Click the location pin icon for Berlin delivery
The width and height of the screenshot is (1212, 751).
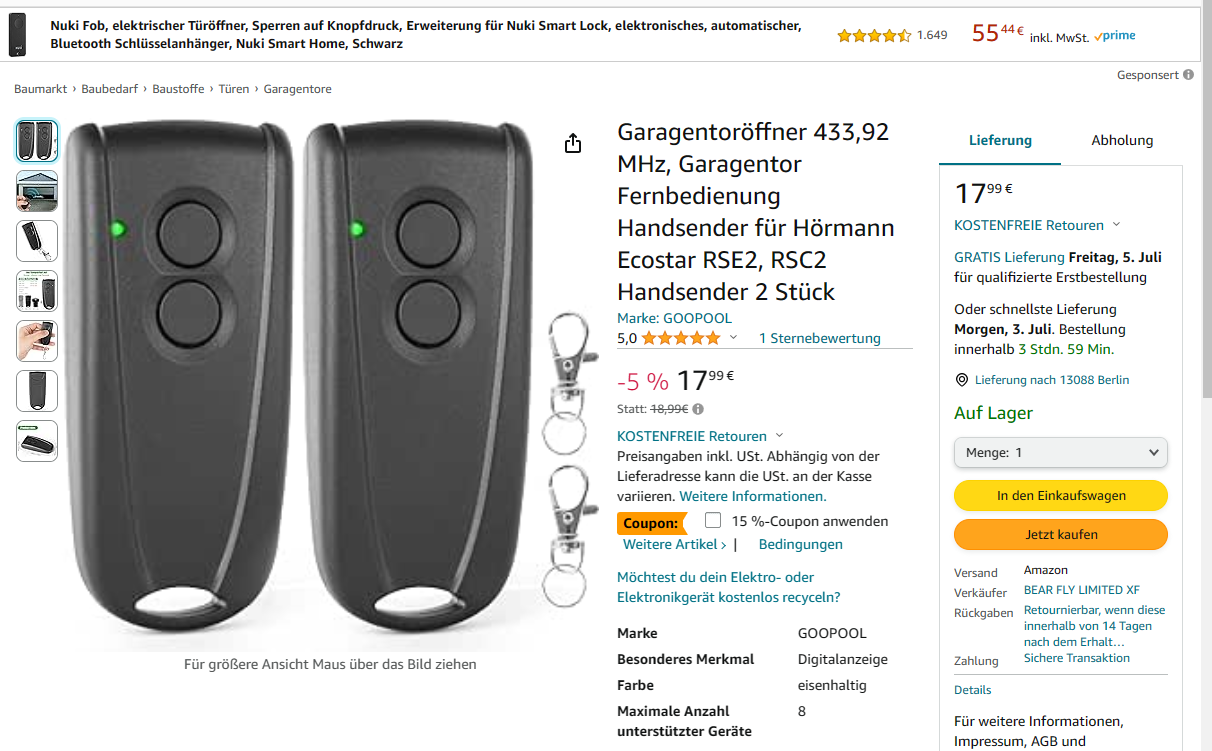coord(962,380)
